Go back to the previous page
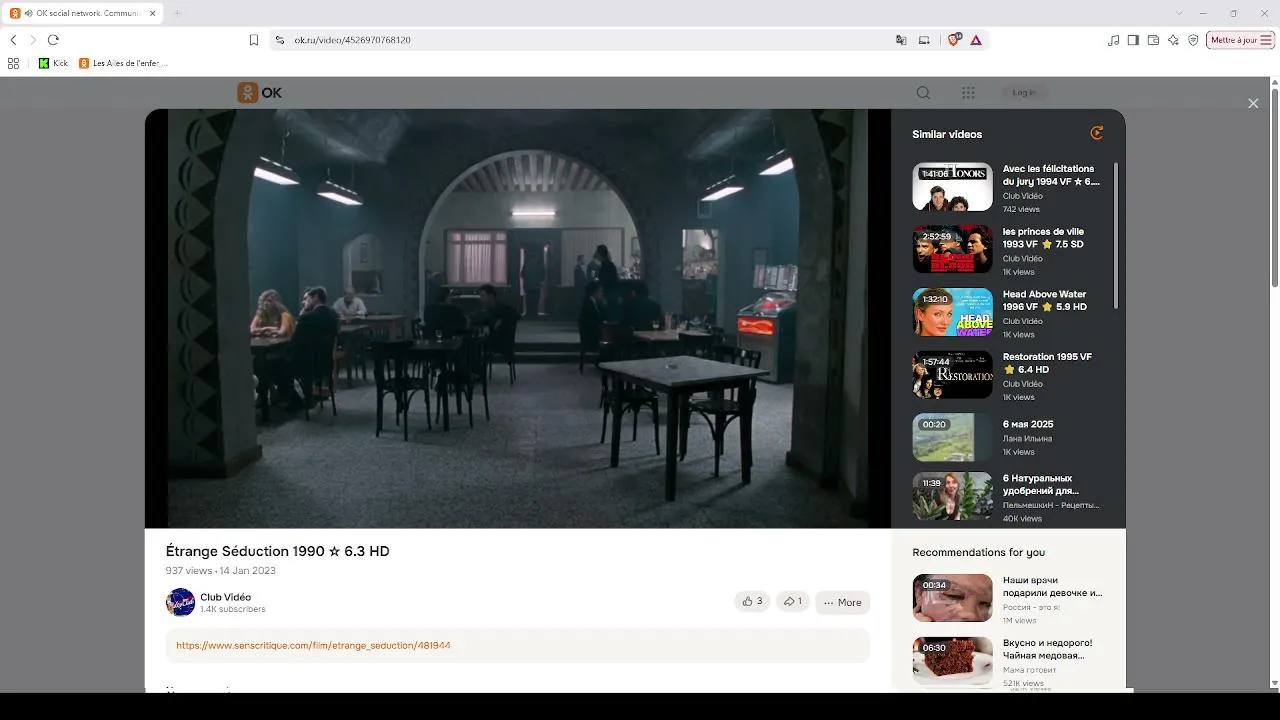This screenshot has width=1280, height=720. 13,40
